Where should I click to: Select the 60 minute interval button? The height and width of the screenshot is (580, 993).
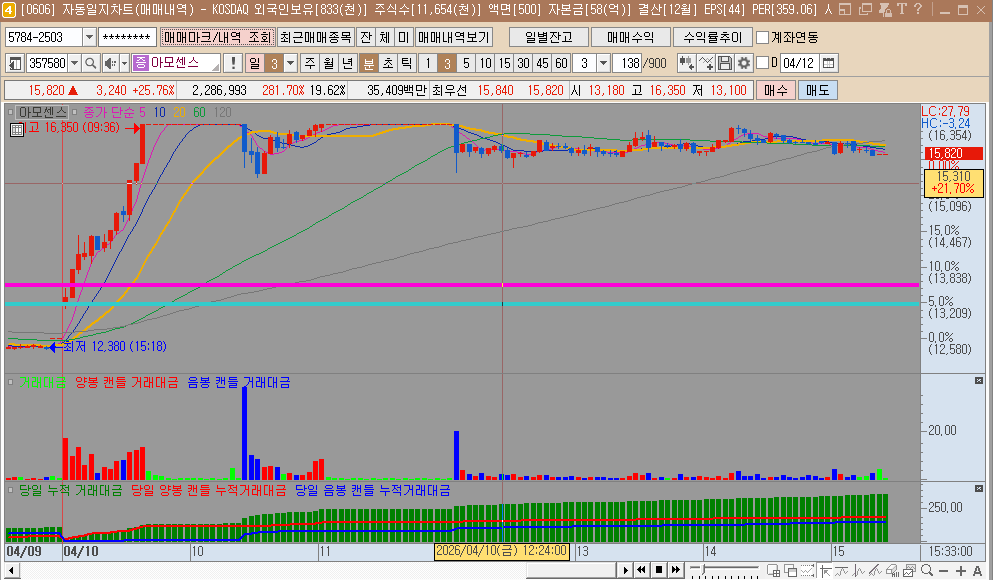(561, 63)
